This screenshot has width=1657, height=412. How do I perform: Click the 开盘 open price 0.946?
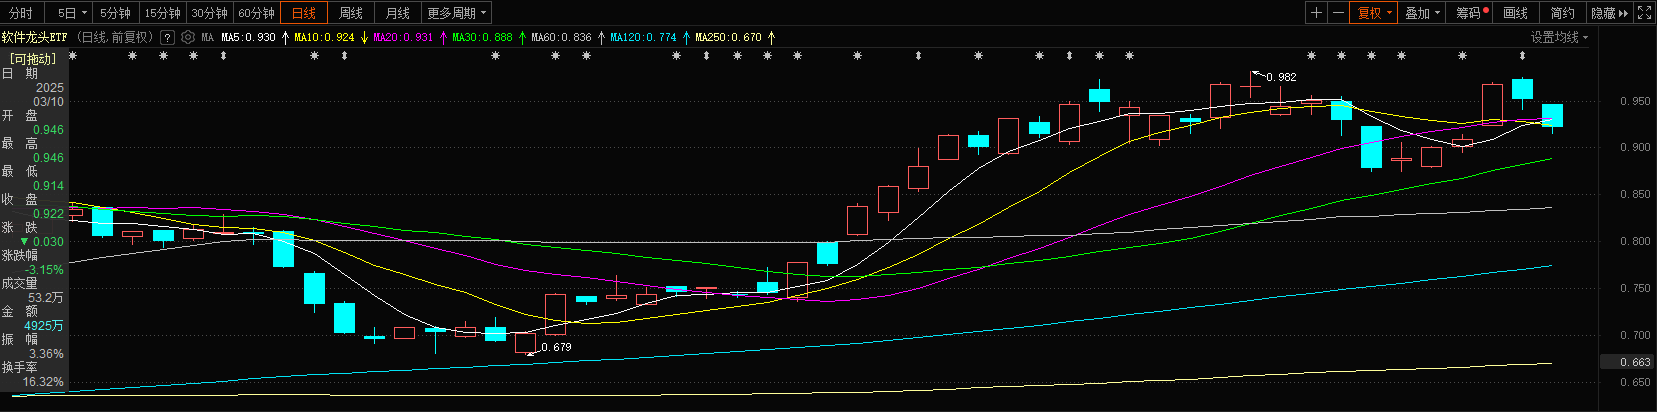48,130
